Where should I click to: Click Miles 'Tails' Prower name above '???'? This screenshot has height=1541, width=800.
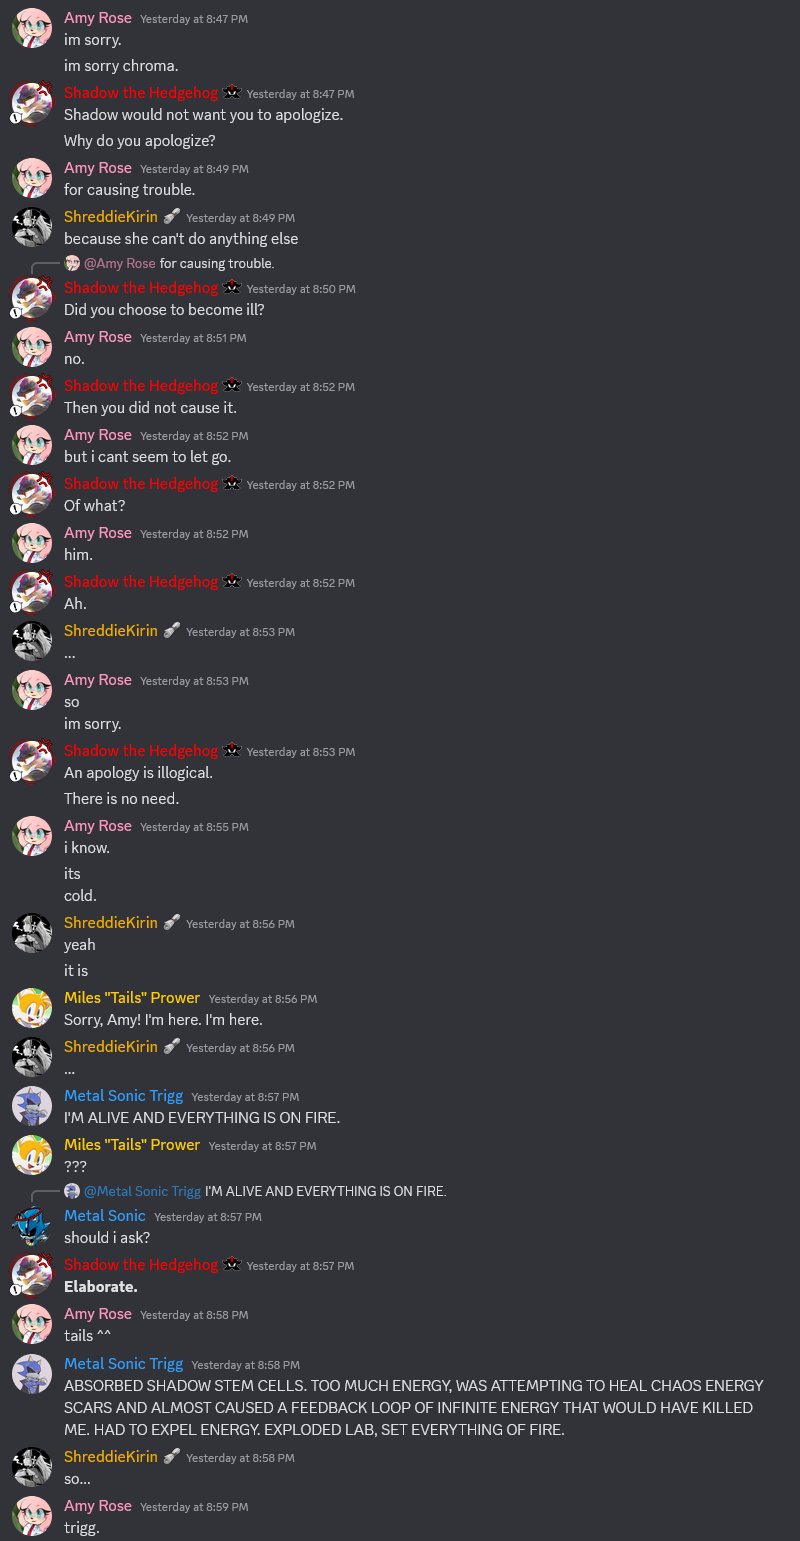132,1144
